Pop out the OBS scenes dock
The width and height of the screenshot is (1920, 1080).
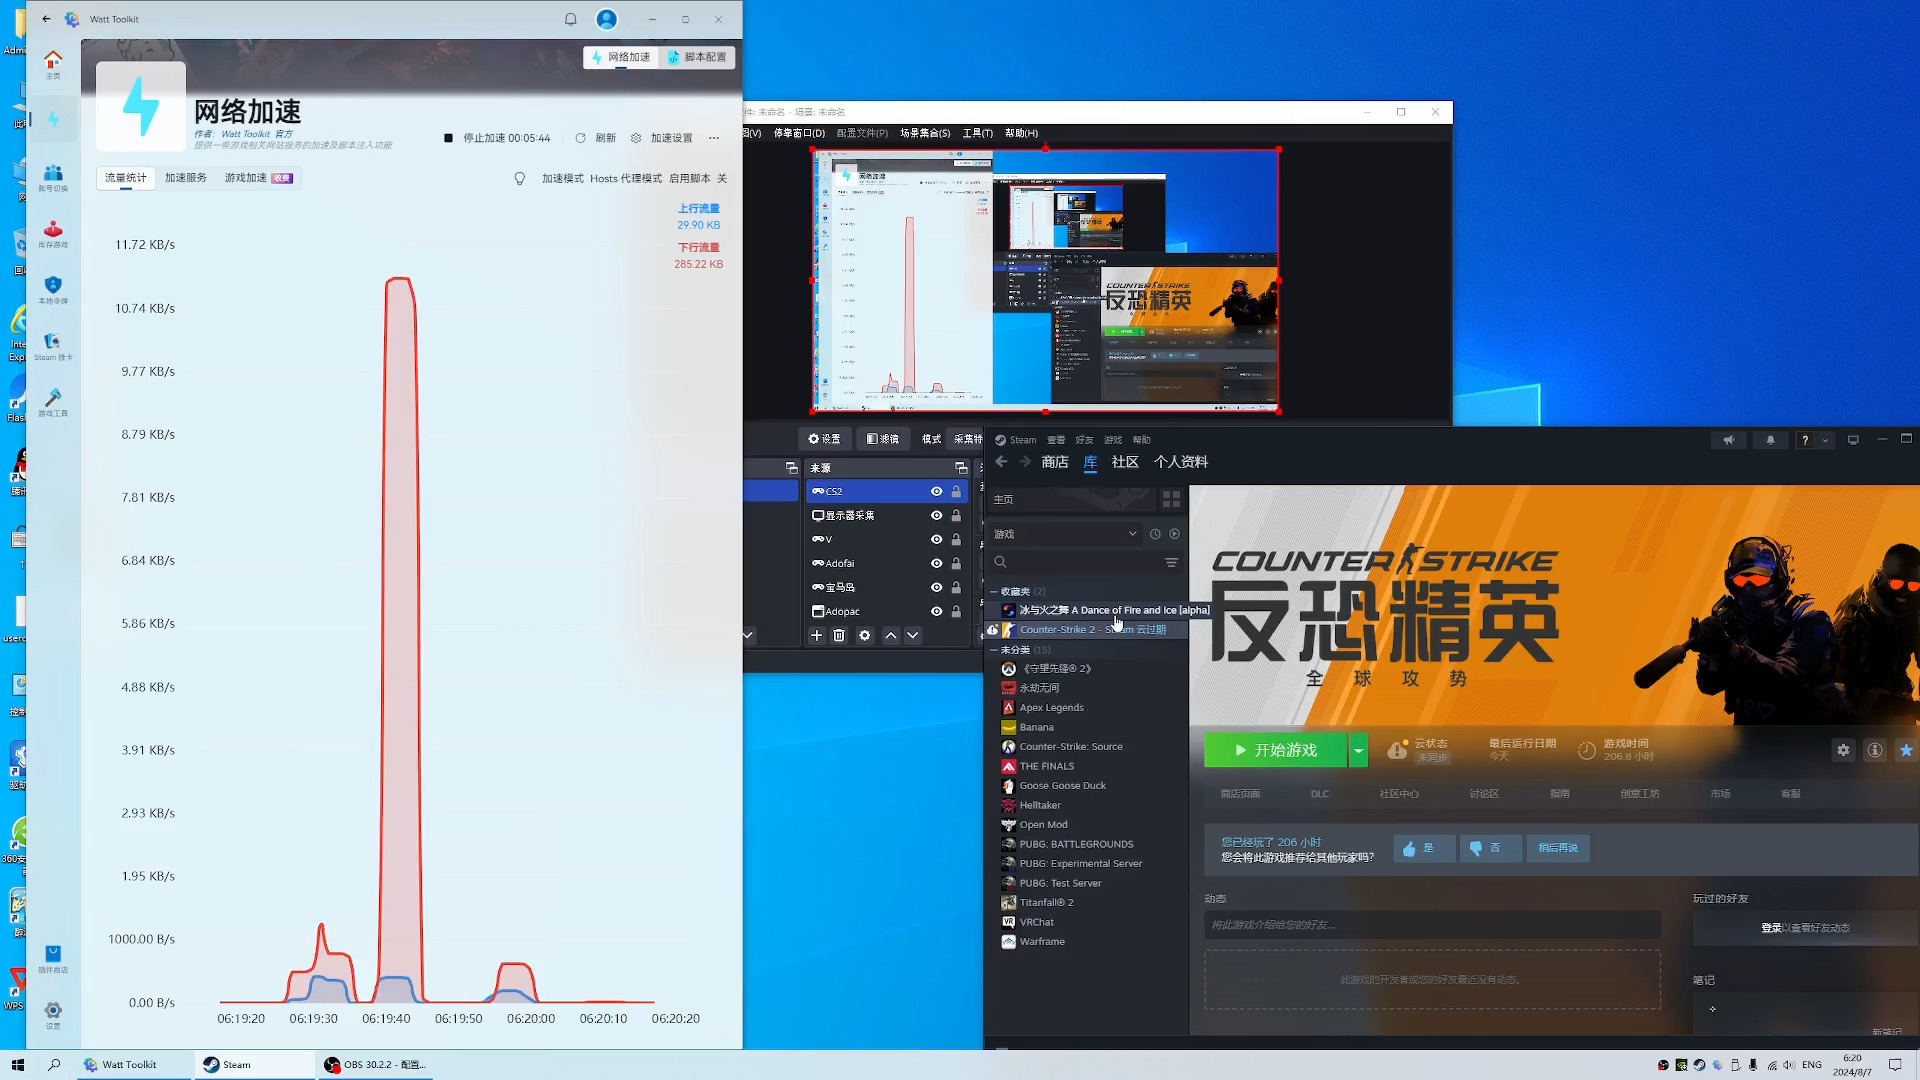click(x=791, y=467)
